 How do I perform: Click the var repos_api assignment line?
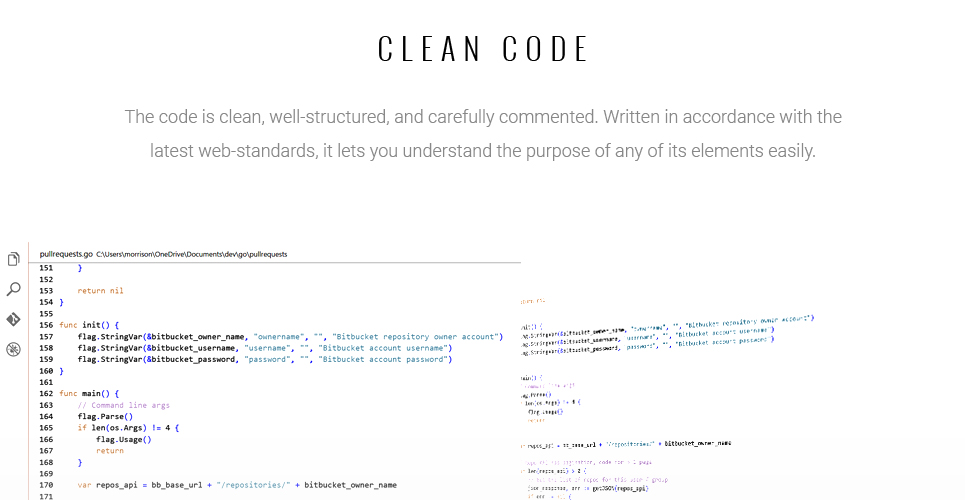coord(237,485)
